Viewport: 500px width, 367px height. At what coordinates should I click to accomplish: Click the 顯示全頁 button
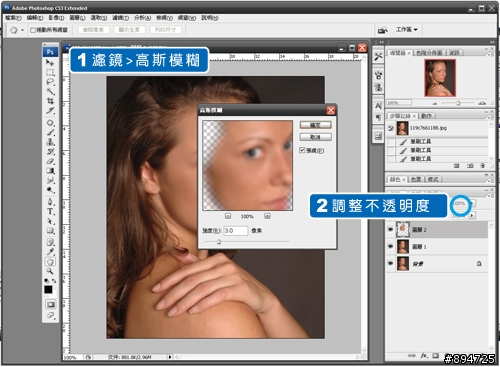point(129,30)
